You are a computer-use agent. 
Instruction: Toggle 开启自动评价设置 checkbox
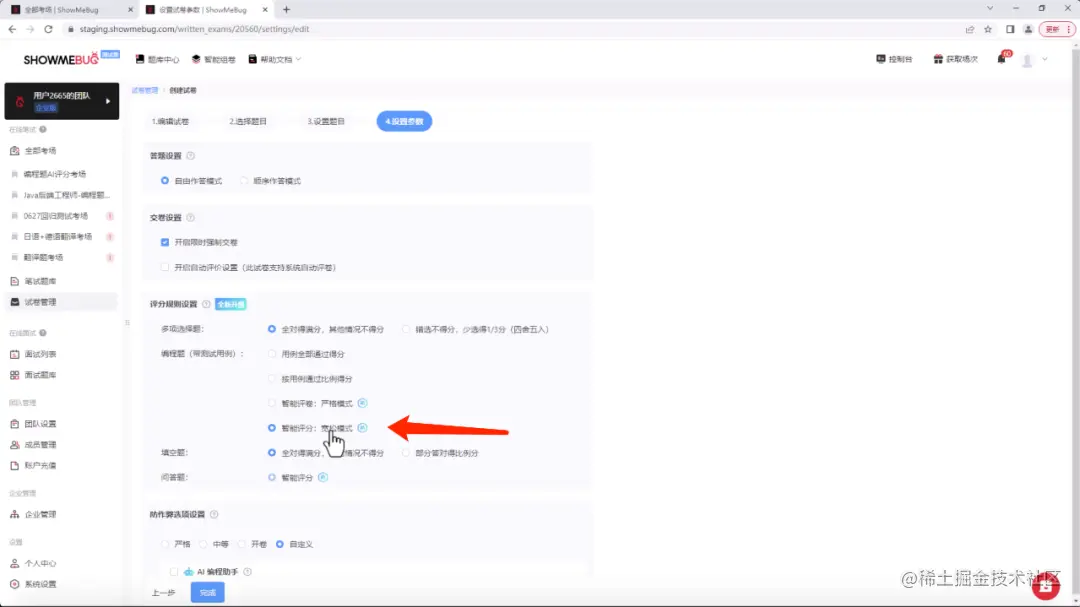[x=165, y=267]
